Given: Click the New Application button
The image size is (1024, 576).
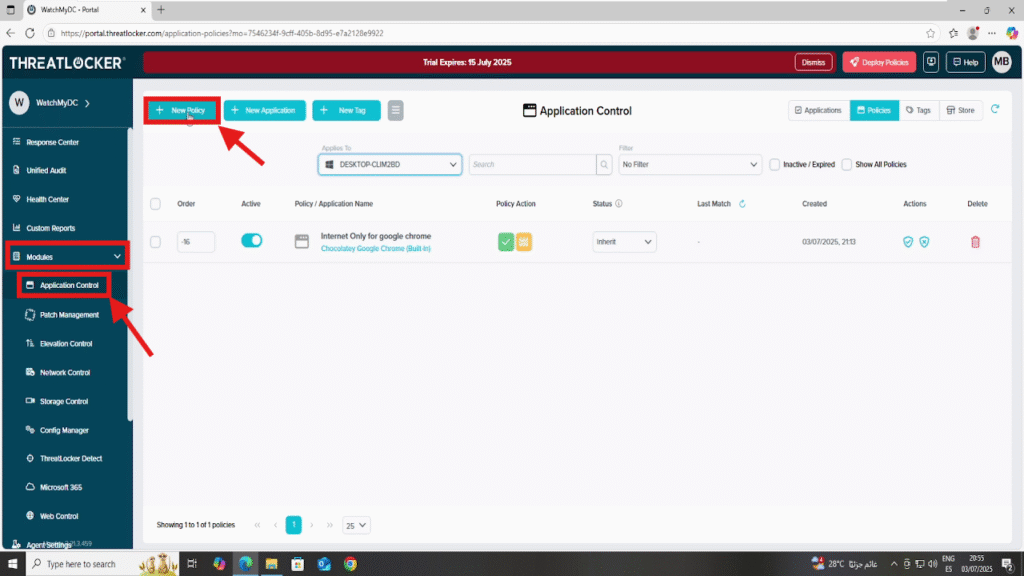Looking at the screenshot, I should [264, 110].
